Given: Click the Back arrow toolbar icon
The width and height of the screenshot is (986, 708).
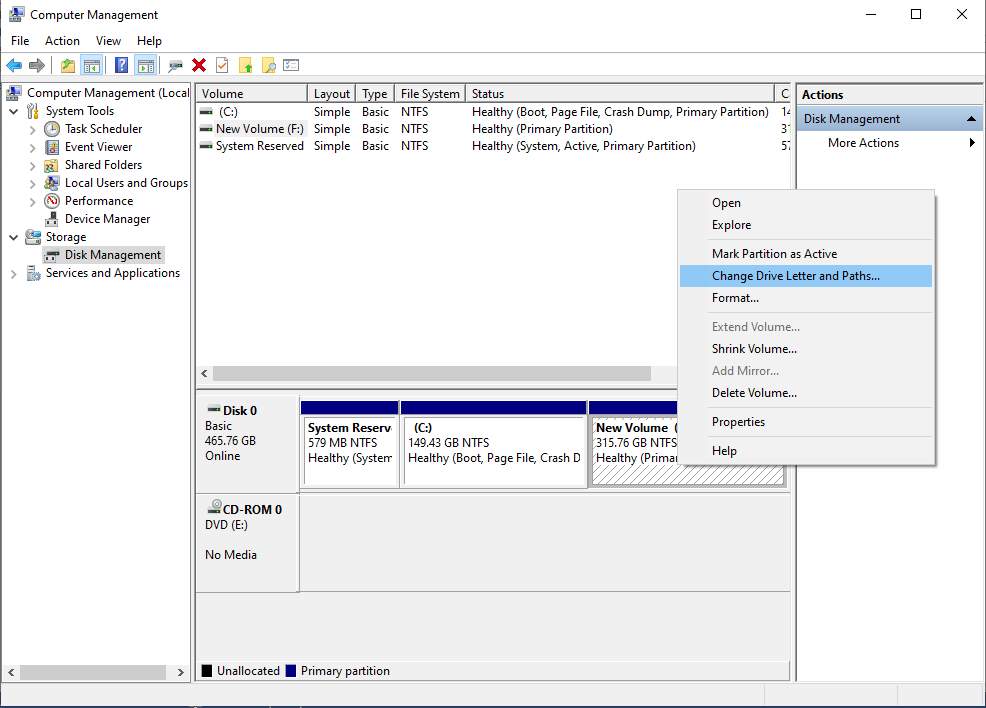Looking at the screenshot, I should tap(14, 65).
